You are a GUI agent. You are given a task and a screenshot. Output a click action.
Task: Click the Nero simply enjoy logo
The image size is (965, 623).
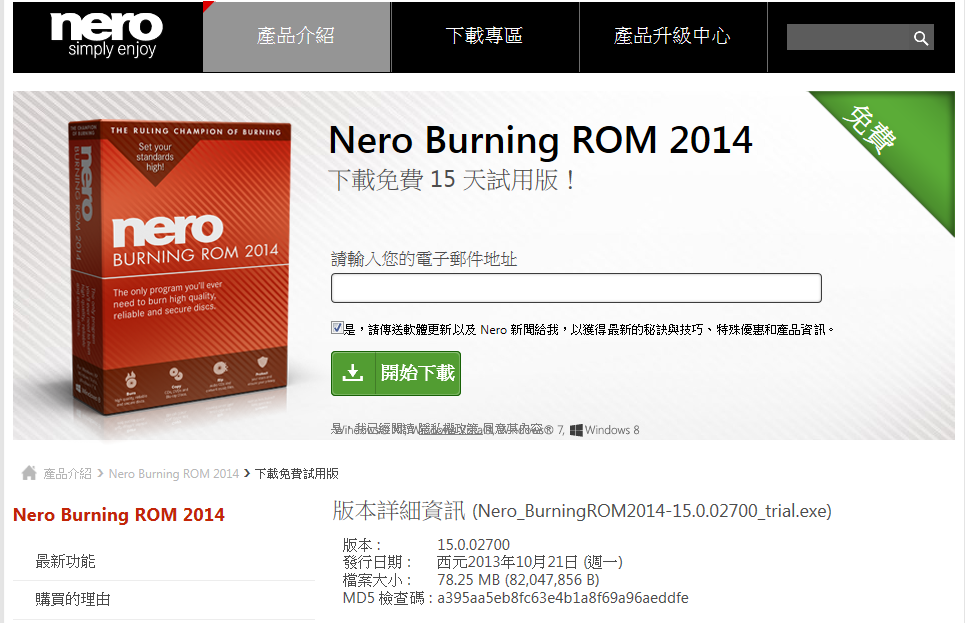106,35
